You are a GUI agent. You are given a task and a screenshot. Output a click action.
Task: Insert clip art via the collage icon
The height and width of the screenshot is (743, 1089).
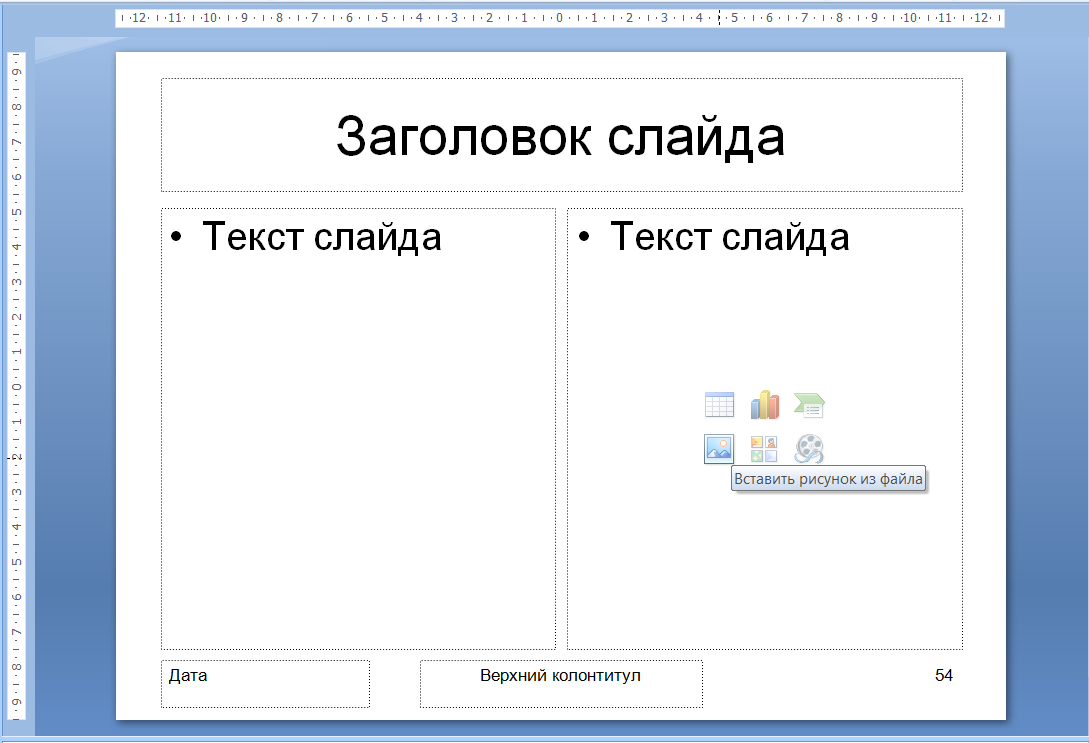(764, 449)
